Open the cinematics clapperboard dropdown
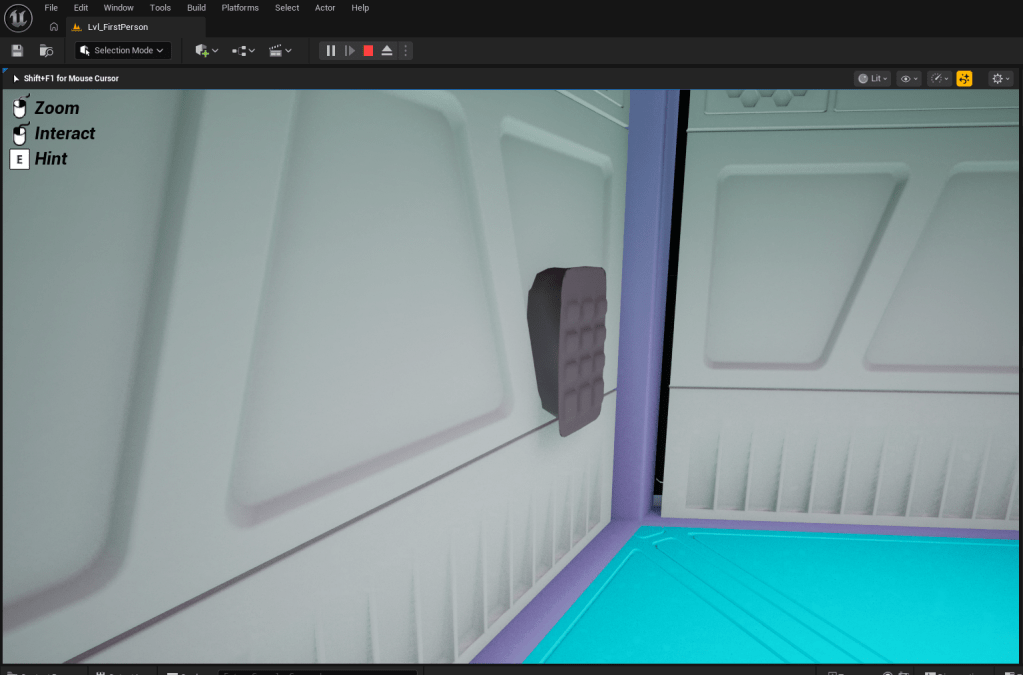This screenshot has height=675, width=1023. pos(280,50)
